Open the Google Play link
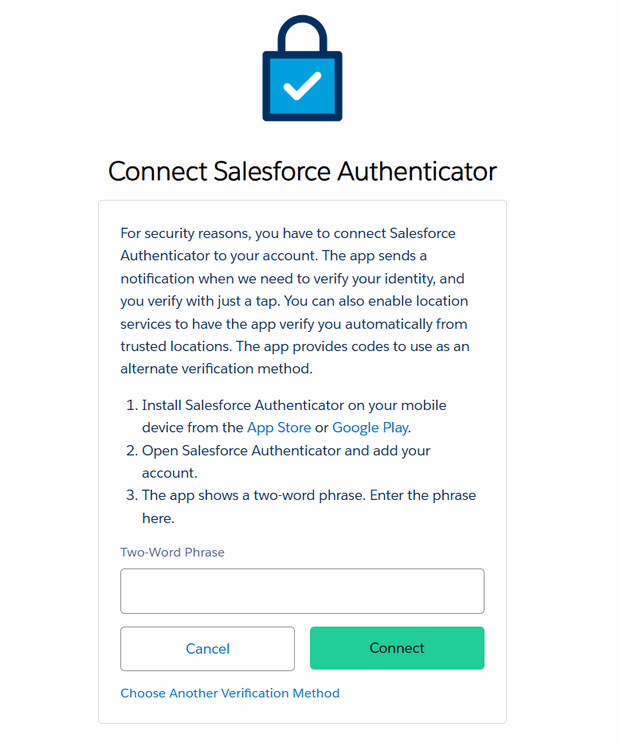The image size is (620, 746). [x=370, y=428]
